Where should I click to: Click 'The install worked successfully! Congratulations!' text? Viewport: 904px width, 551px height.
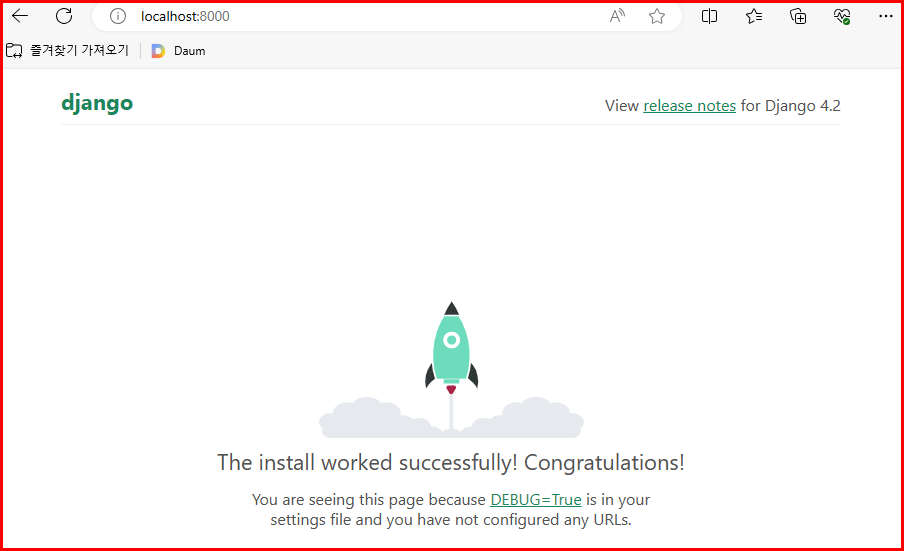tap(451, 462)
